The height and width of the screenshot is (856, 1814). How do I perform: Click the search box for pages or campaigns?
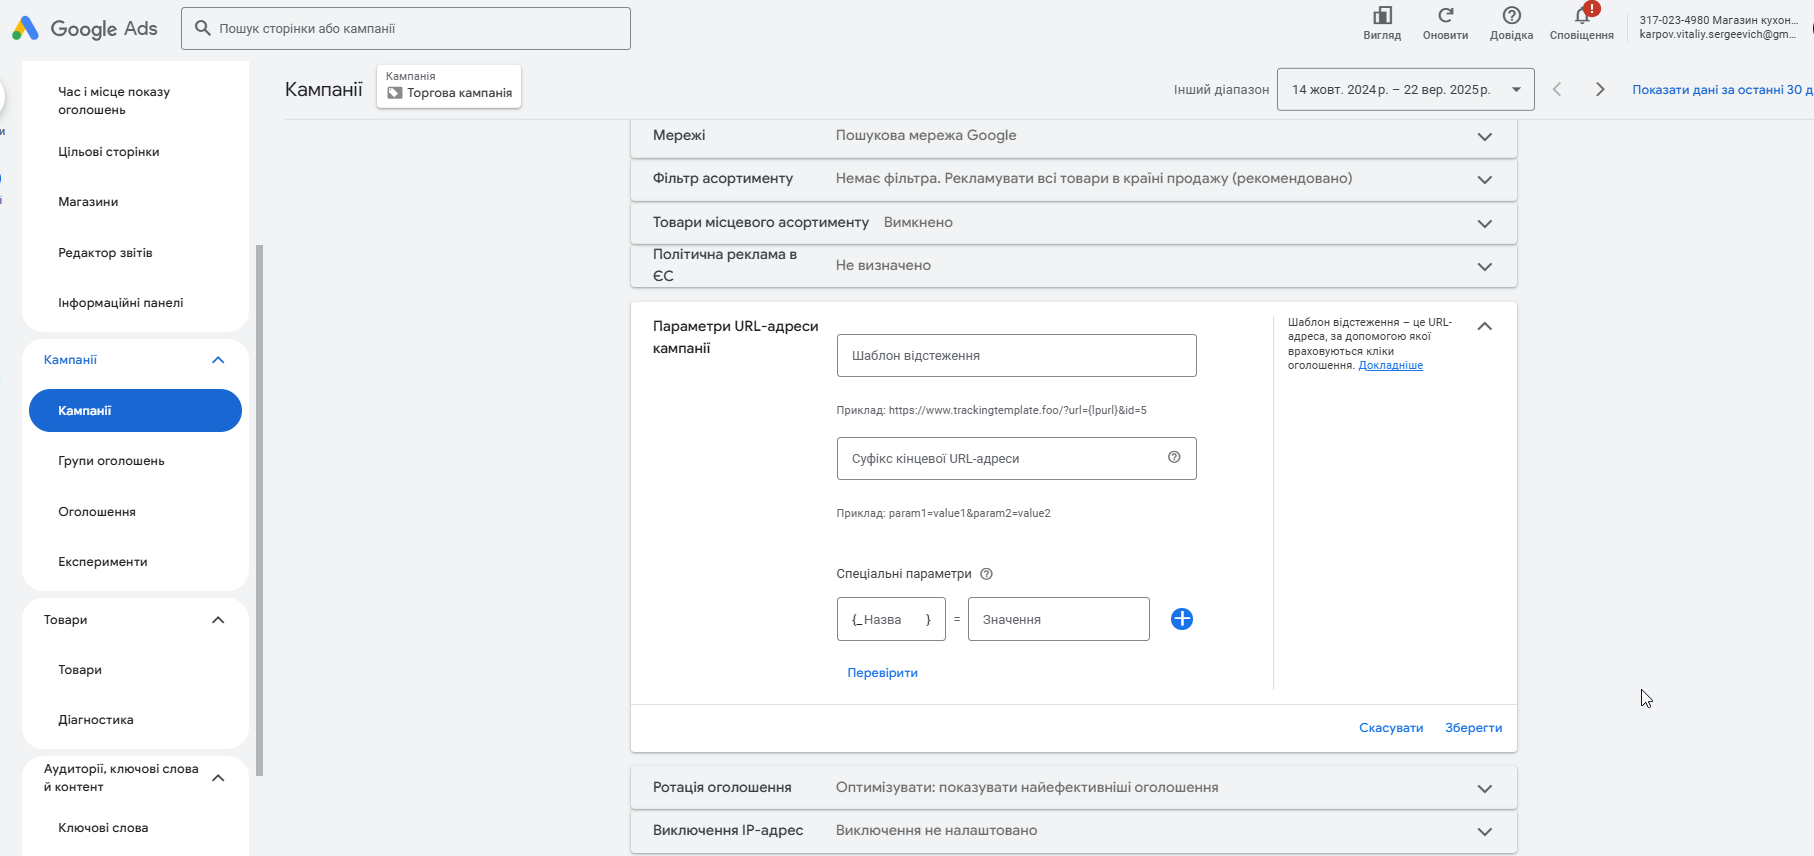point(406,29)
